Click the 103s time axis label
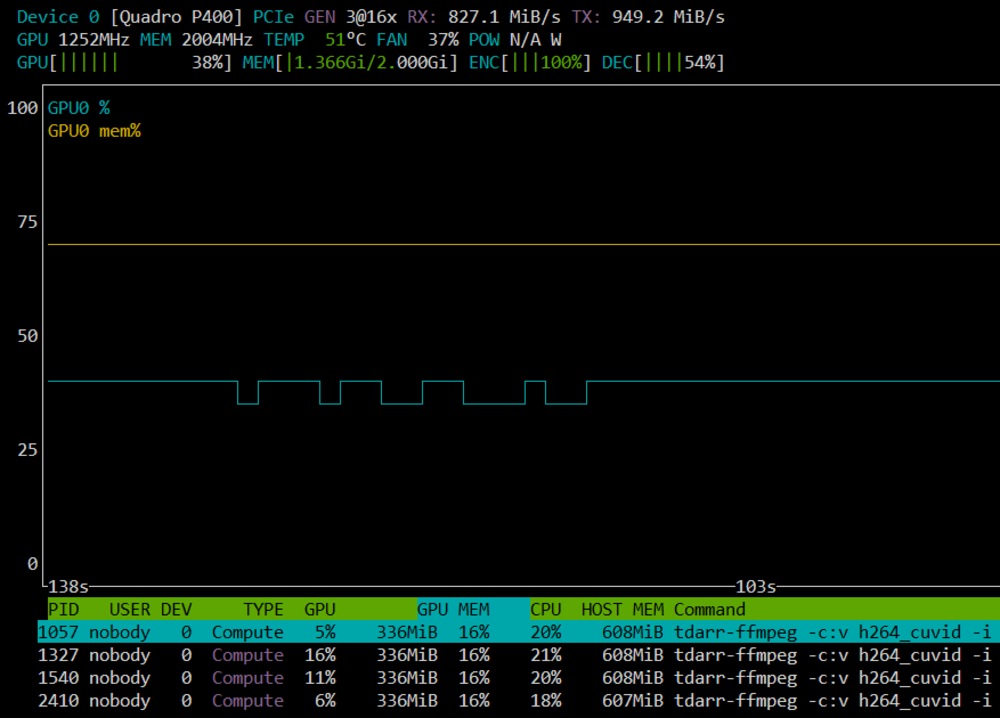Screen dimensions: 1000x718 click(x=756, y=586)
